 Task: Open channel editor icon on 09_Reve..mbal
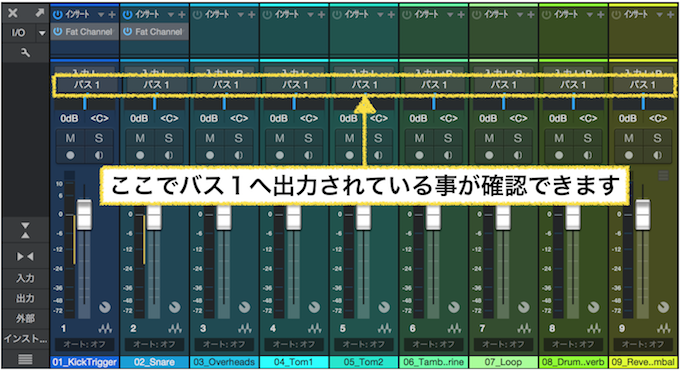[664, 328]
